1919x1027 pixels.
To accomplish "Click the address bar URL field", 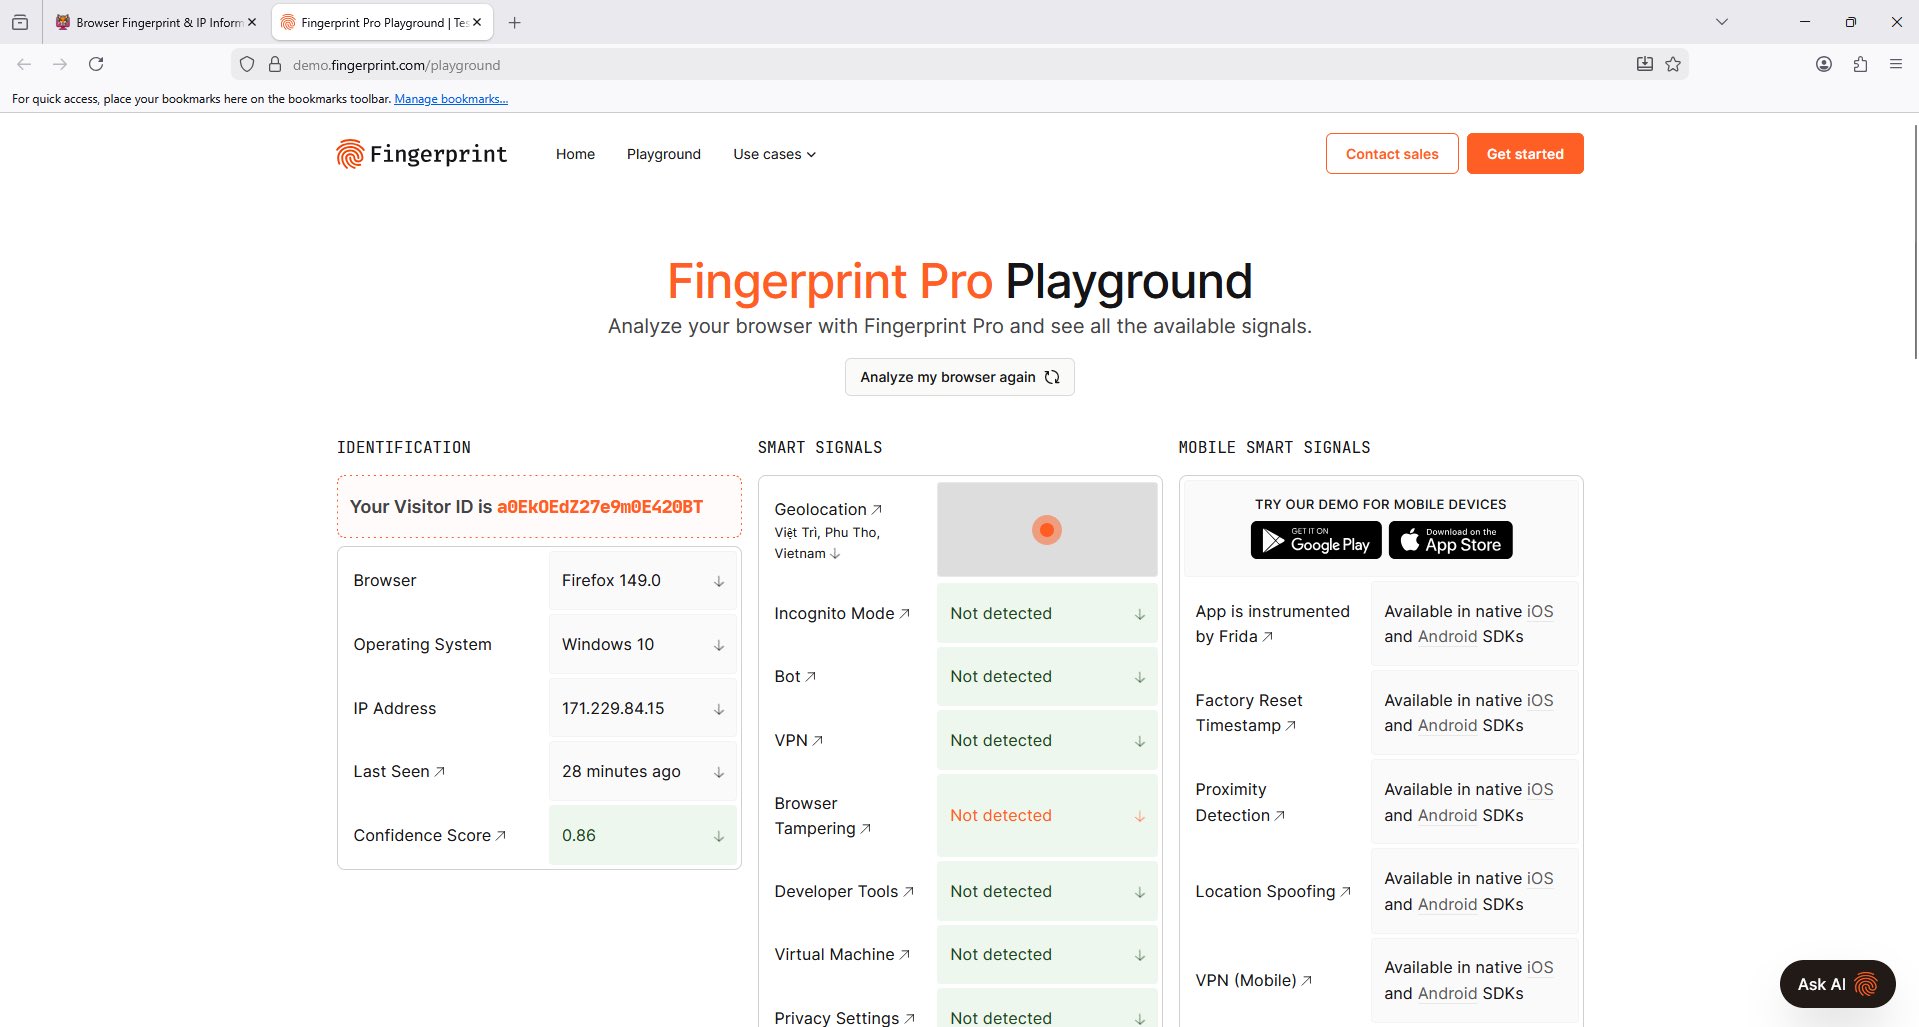I will [900, 65].
